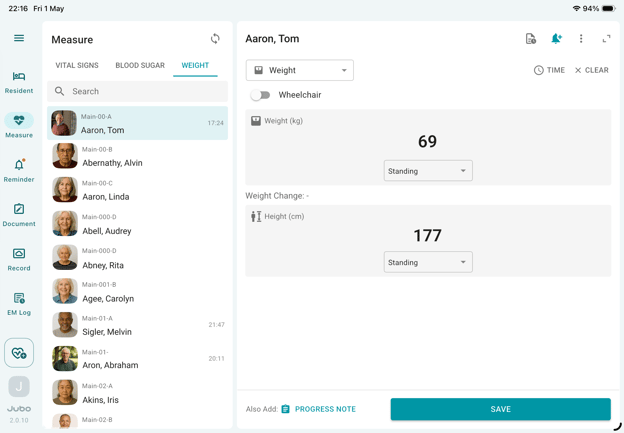
Task: Click the Weight (kg) scale icon
Action: [256, 121]
